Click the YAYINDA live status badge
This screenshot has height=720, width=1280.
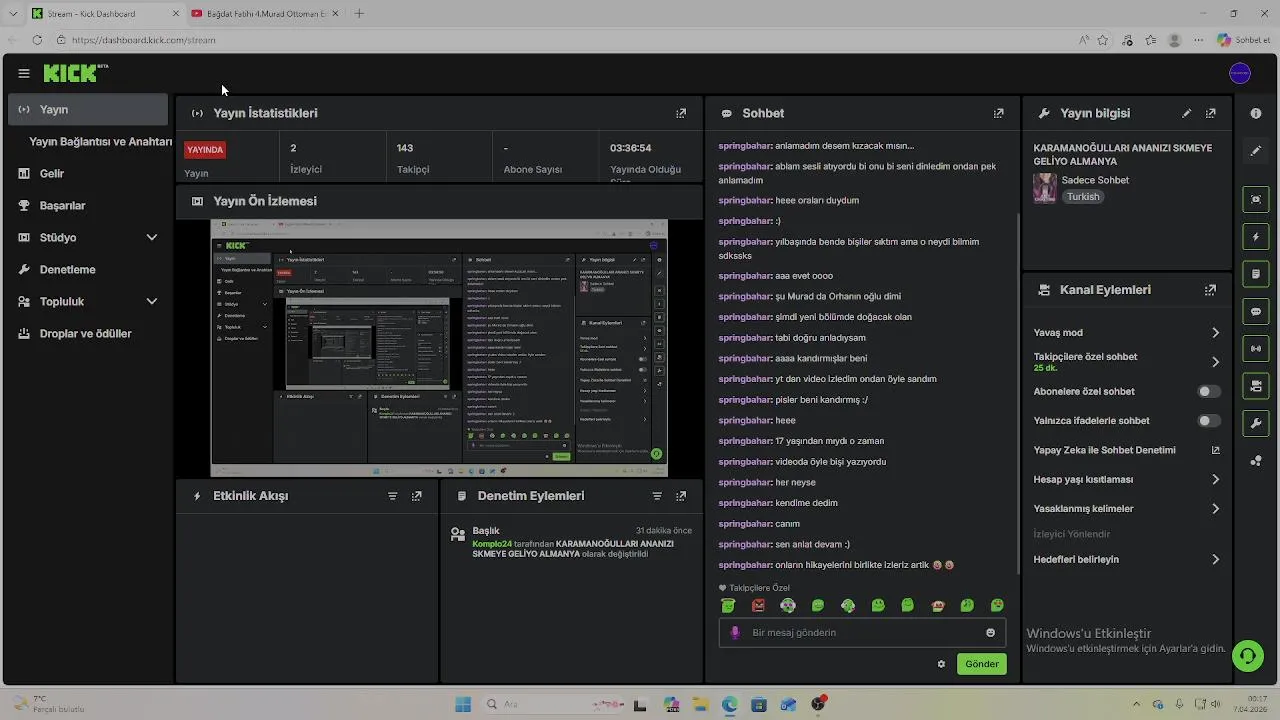pyautogui.click(x=205, y=150)
